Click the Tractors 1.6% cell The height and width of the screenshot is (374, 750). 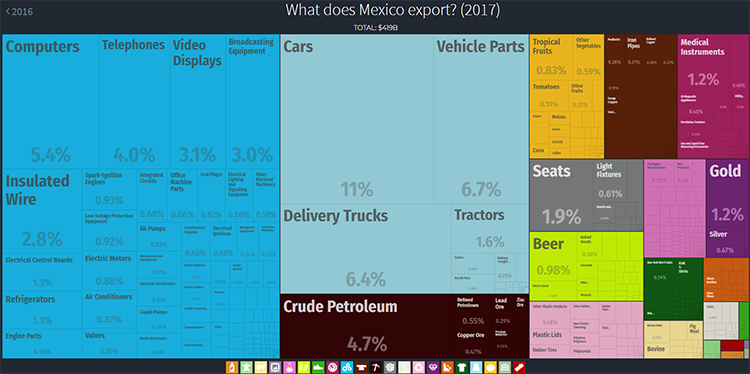[x=490, y=229]
